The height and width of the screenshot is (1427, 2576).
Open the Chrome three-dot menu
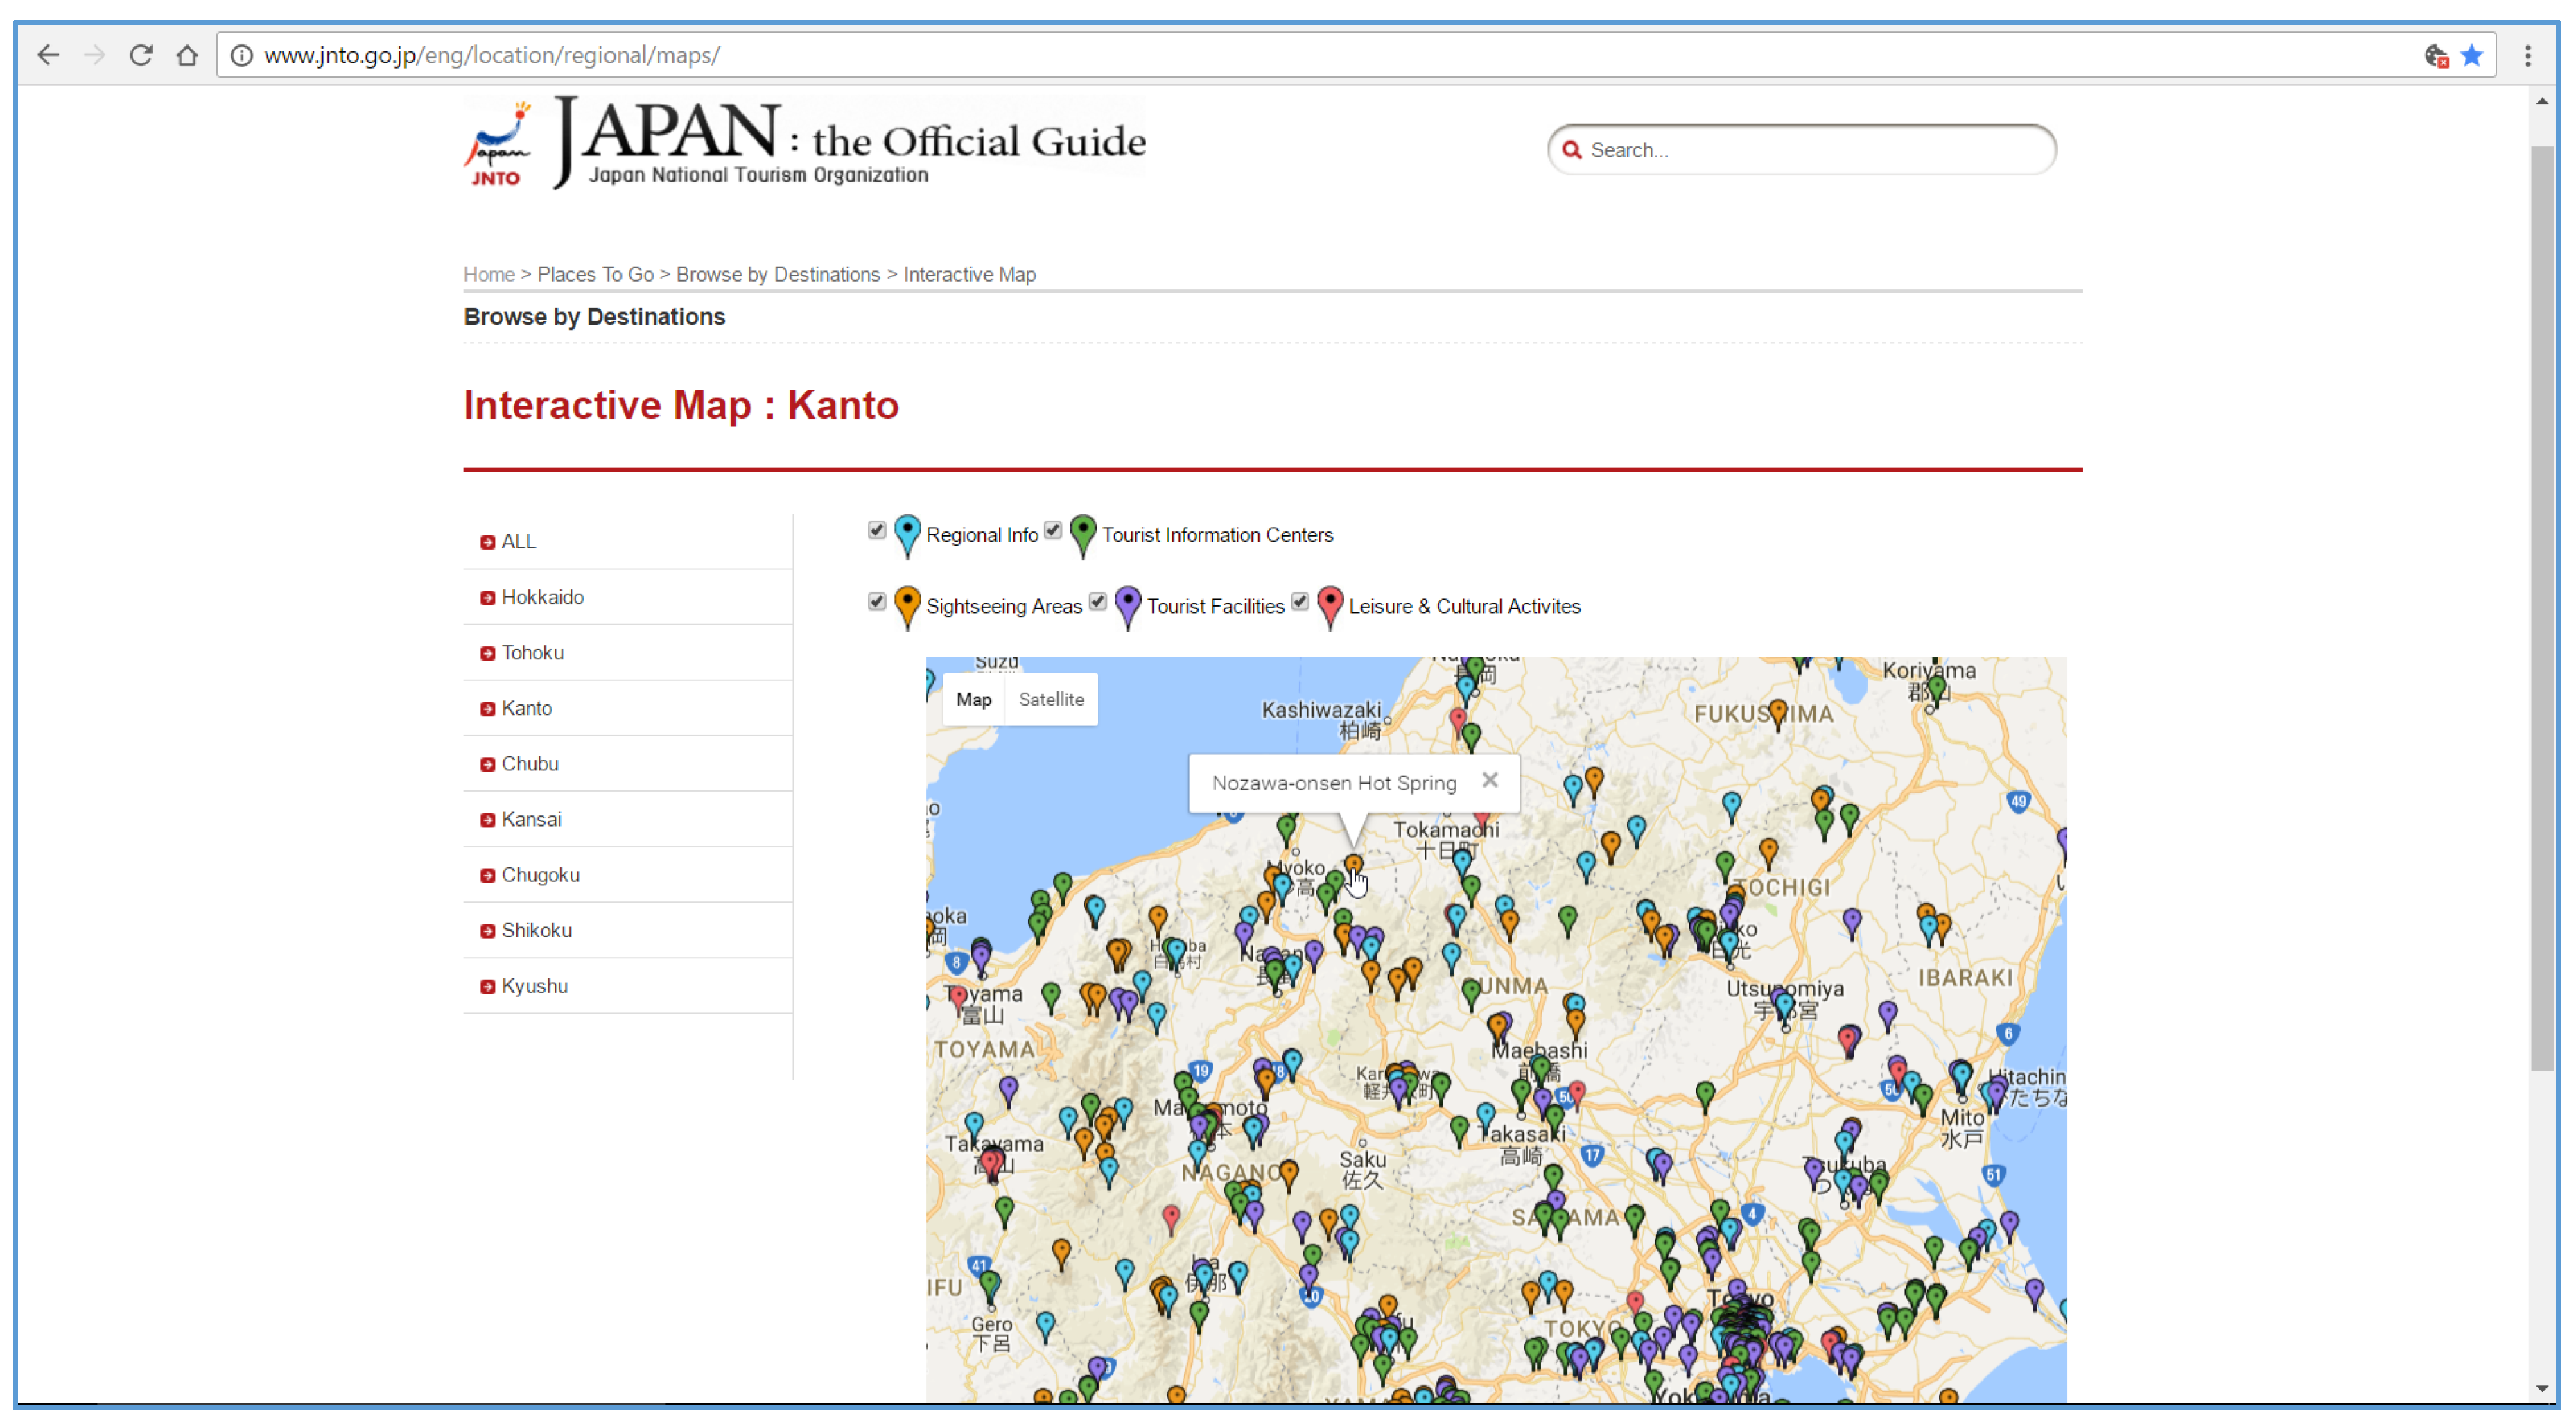pos(2527,55)
